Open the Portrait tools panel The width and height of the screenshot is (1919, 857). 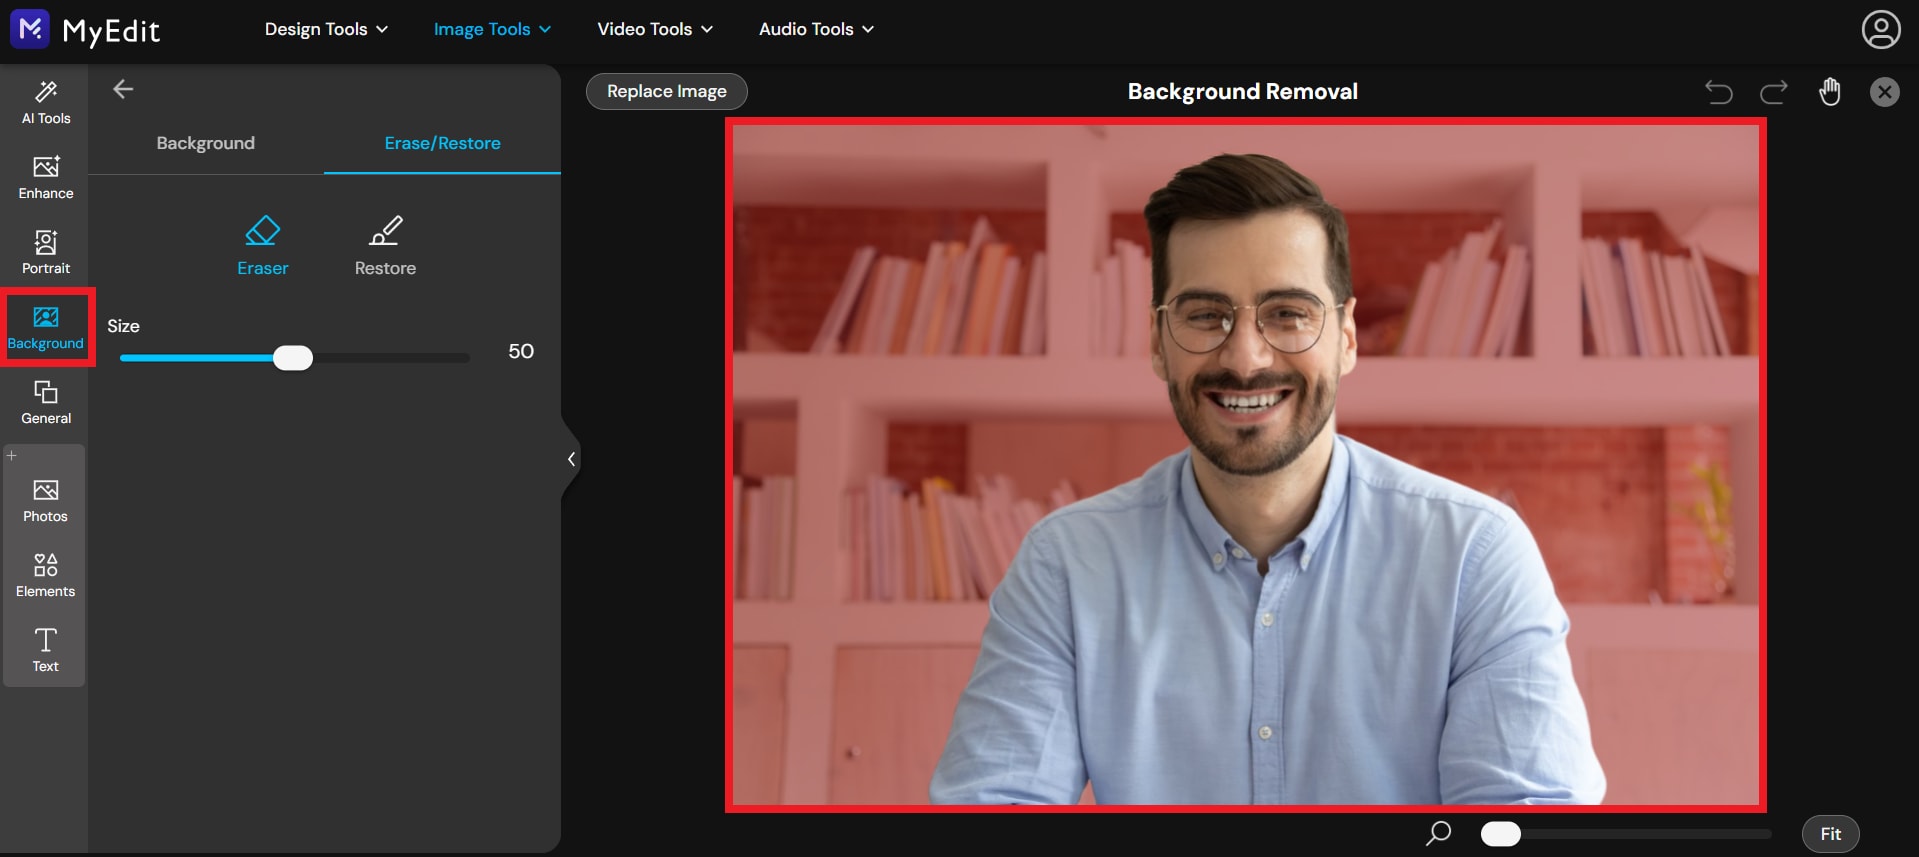click(x=46, y=253)
